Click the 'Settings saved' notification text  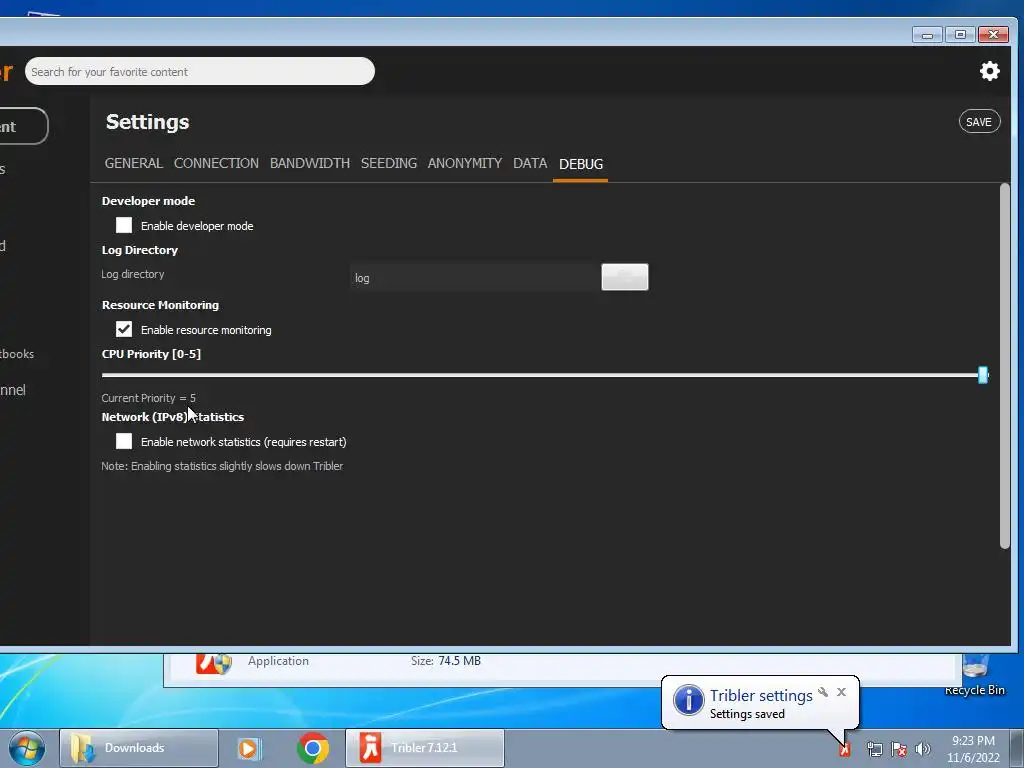[x=747, y=714]
